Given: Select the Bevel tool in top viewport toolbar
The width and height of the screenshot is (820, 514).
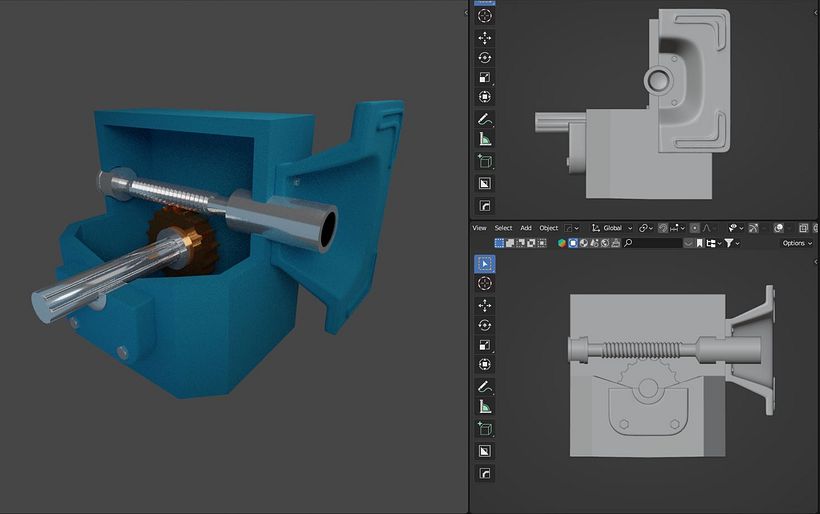Looking at the screenshot, I should (485, 205).
